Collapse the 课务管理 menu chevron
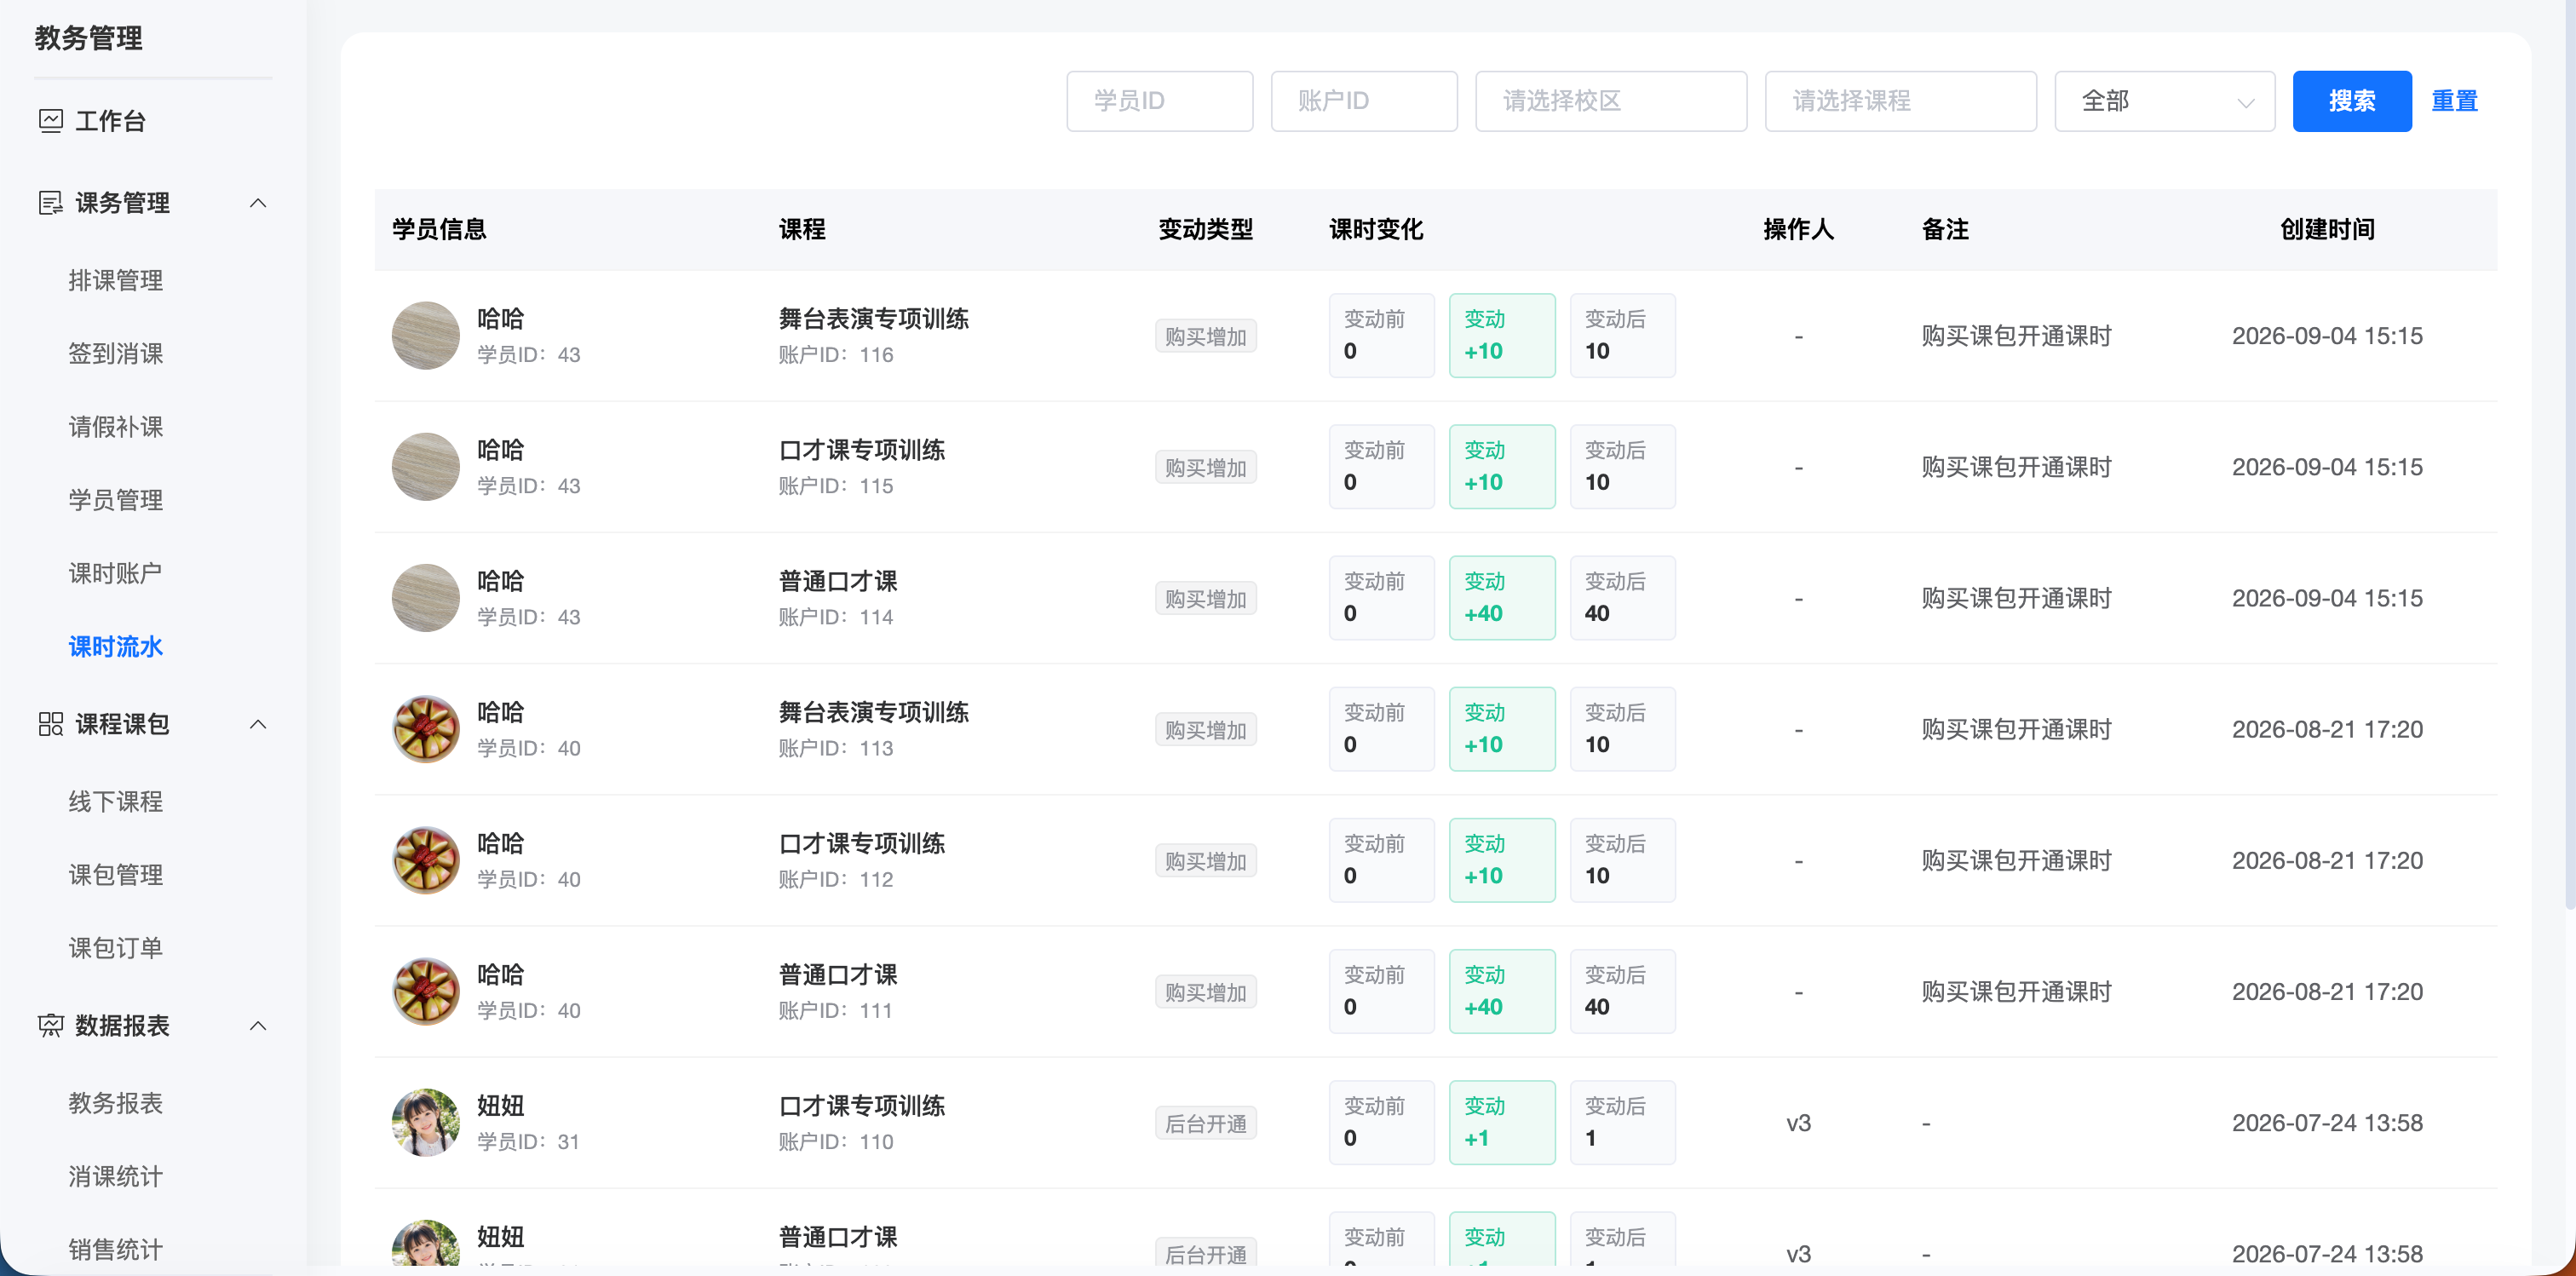 (258, 203)
